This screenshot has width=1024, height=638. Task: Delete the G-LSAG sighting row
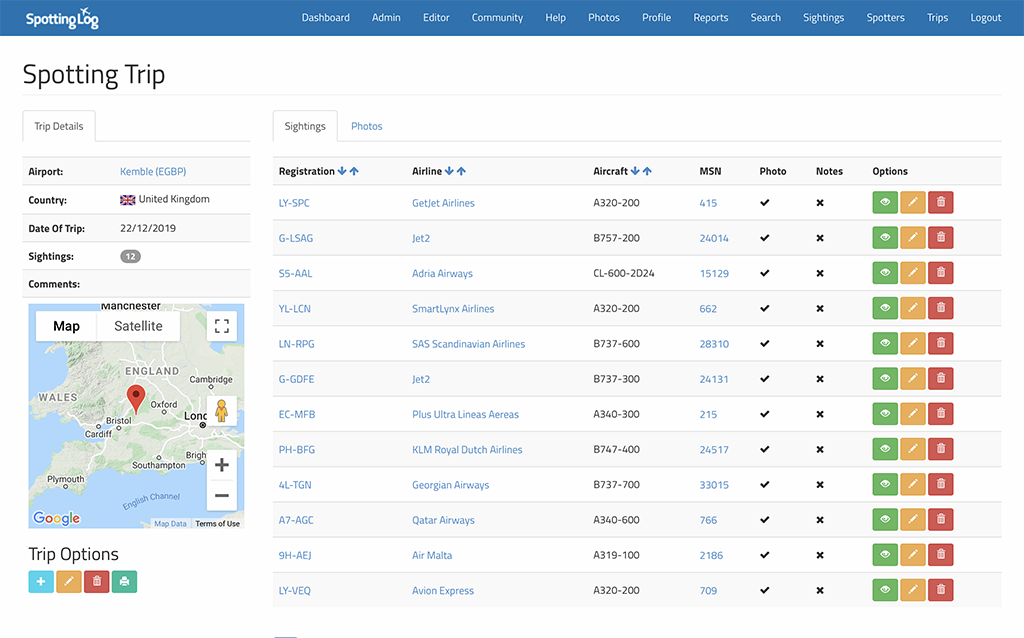tap(940, 238)
